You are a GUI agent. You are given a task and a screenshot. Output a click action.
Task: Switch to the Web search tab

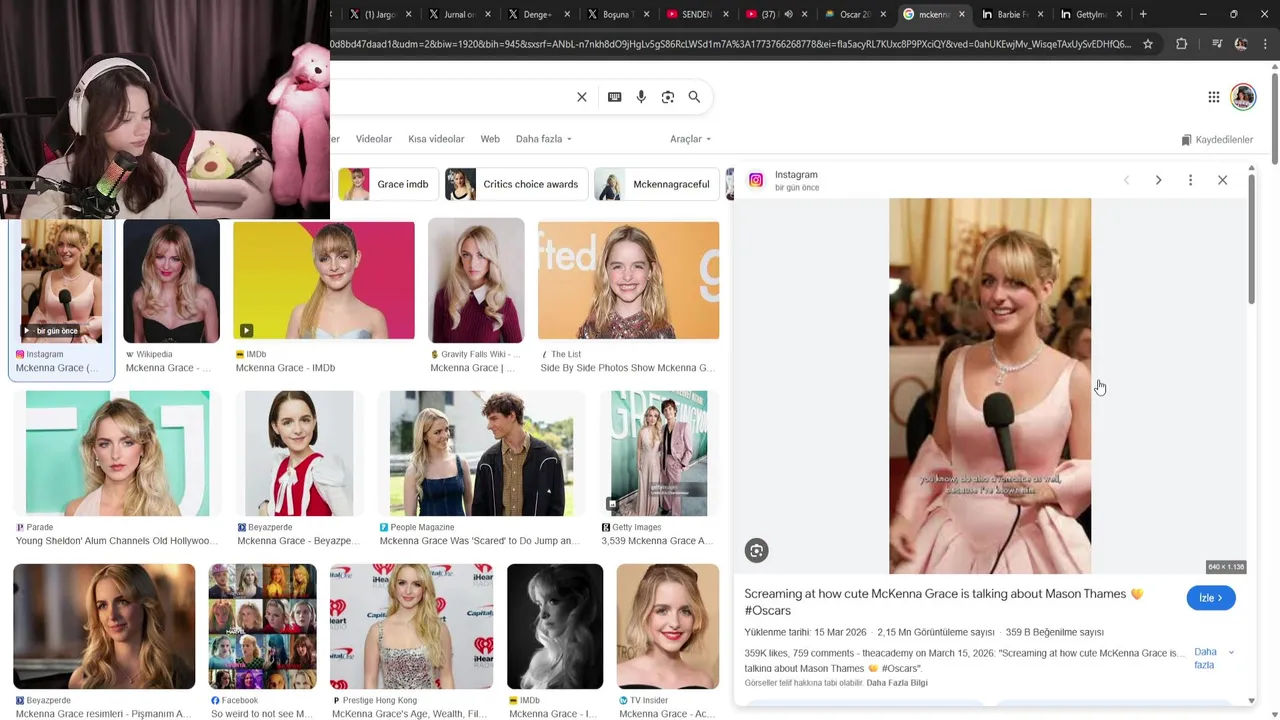(490, 139)
